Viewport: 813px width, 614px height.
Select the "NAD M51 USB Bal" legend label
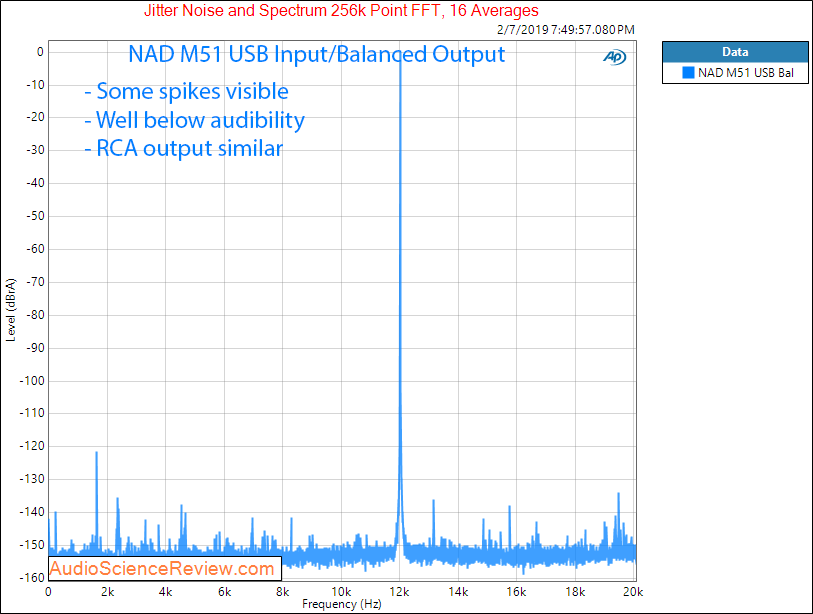pos(746,73)
